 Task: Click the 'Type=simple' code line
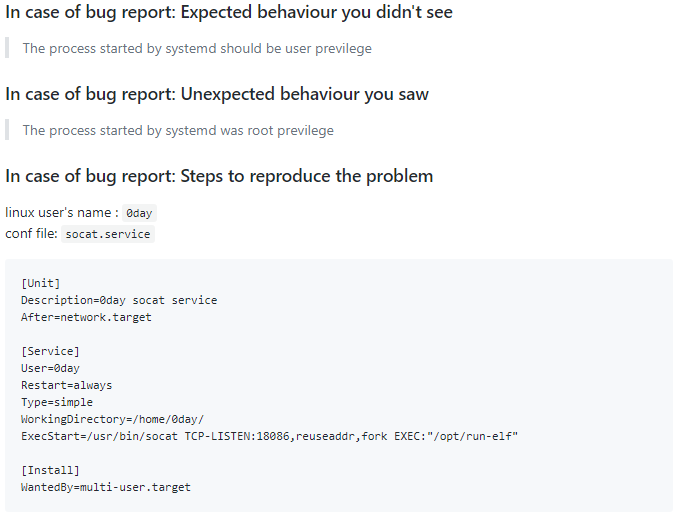pos(57,402)
